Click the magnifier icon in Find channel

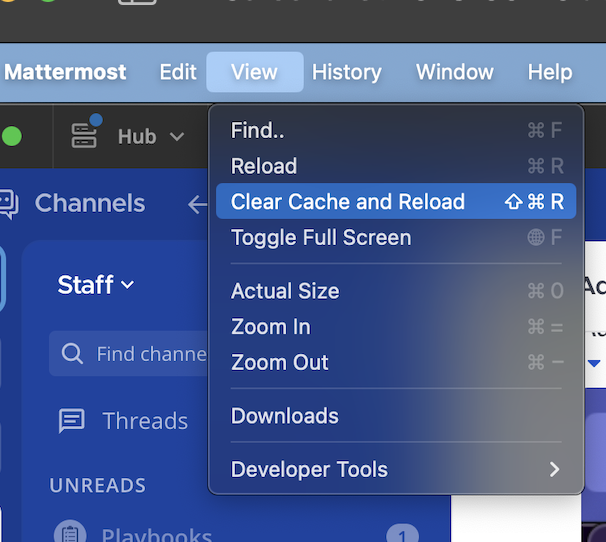(72, 353)
